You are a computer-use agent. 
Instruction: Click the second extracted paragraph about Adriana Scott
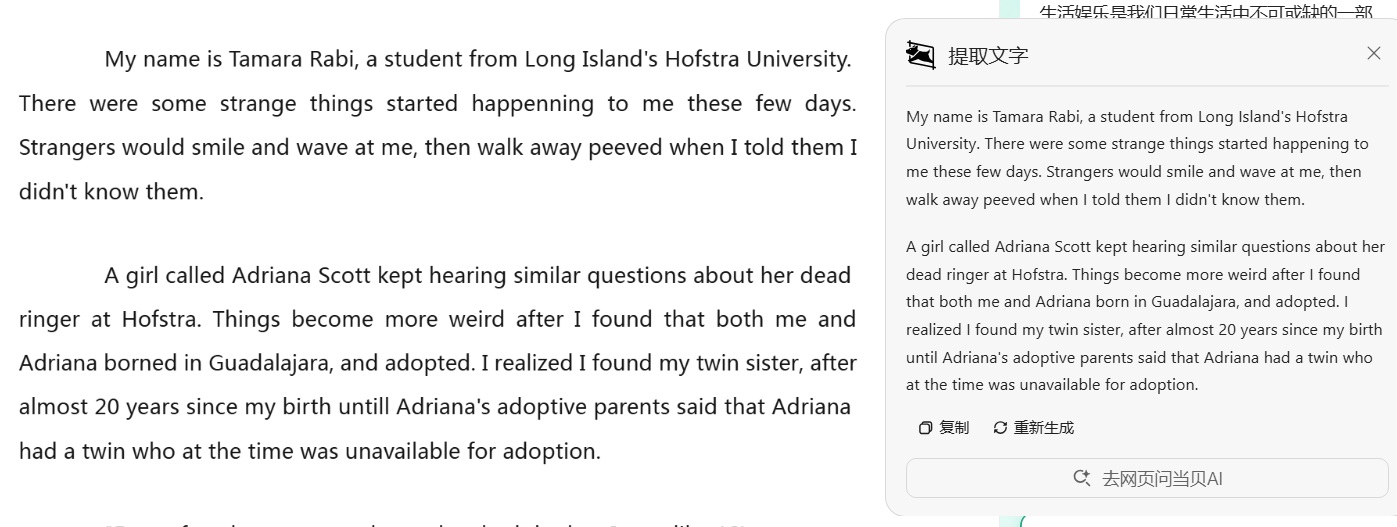coord(1145,315)
